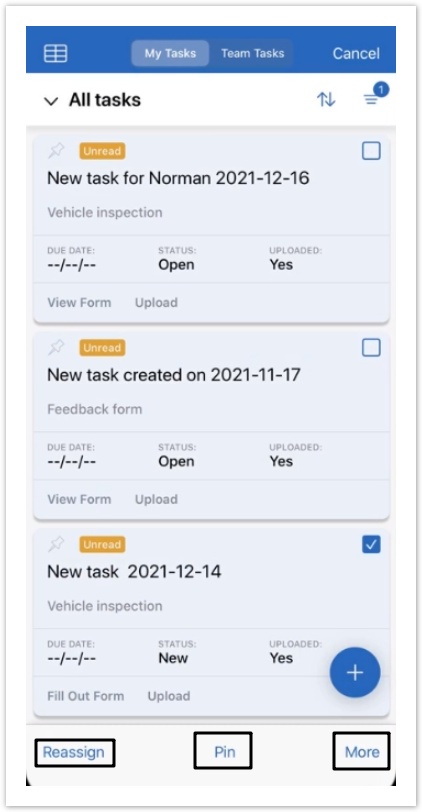Tap the Reassign button

pos(74,752)
